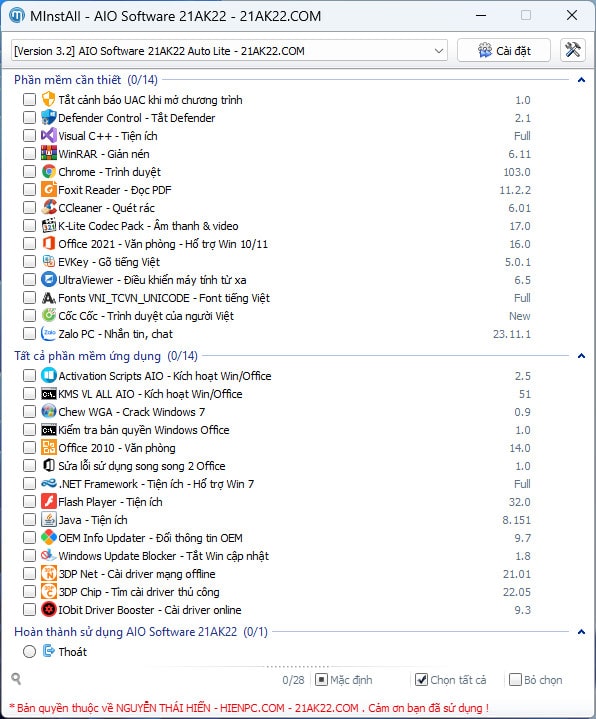The height and width of the screenshot is (719, 596).
Task: Click the Cốc Cốc browser icon
Action: [49, 315]
